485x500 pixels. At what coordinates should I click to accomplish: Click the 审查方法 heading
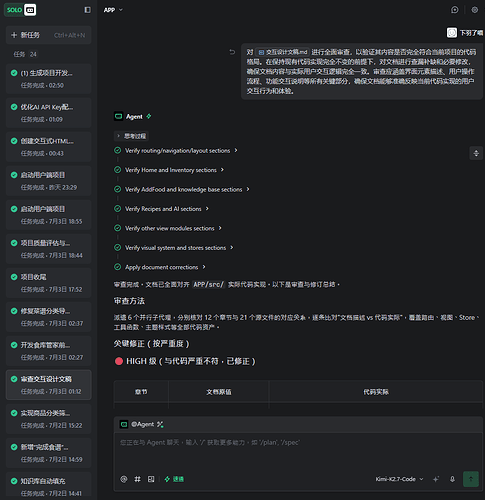(129, 301)
